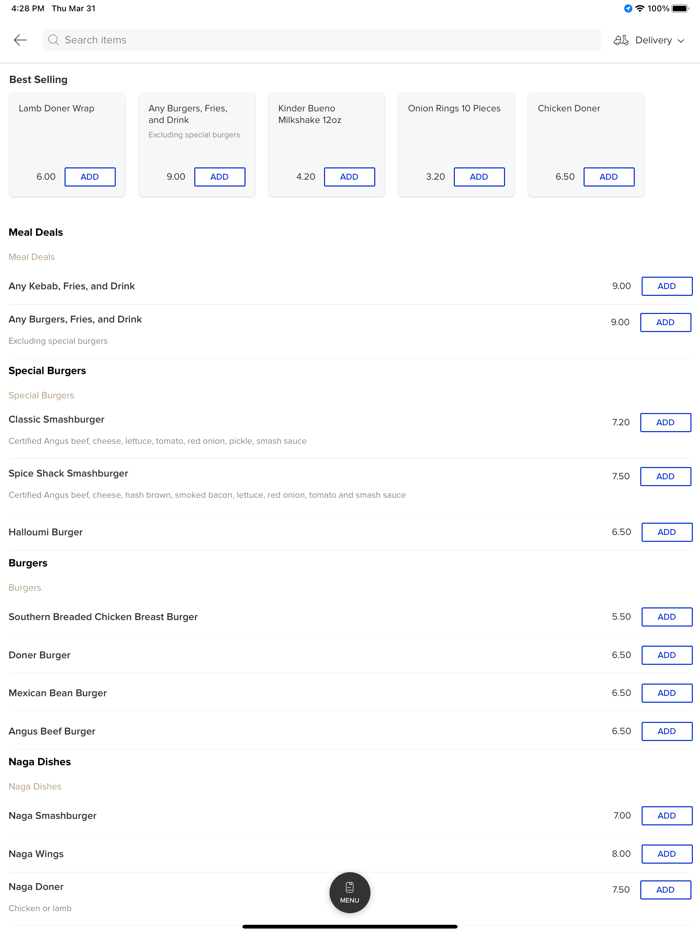
Task: Add Classic Smashburger to order
Action: coord(666,423)
